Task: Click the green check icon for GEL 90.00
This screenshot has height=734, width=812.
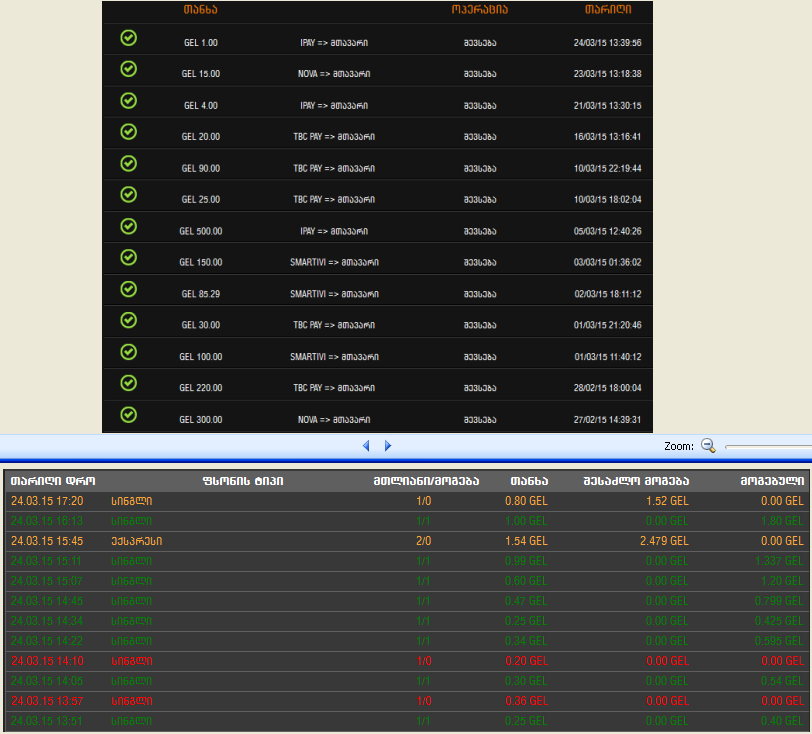Action: (x=128, y=163)
